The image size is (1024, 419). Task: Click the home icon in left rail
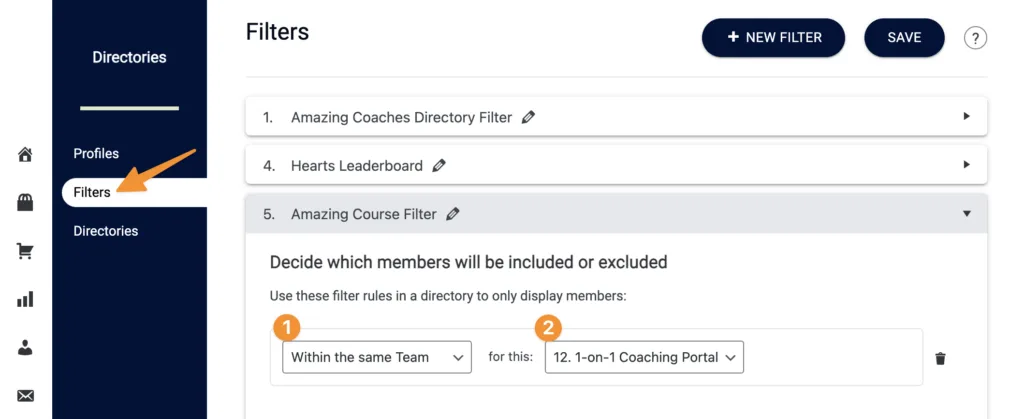[x=26, y=155]
